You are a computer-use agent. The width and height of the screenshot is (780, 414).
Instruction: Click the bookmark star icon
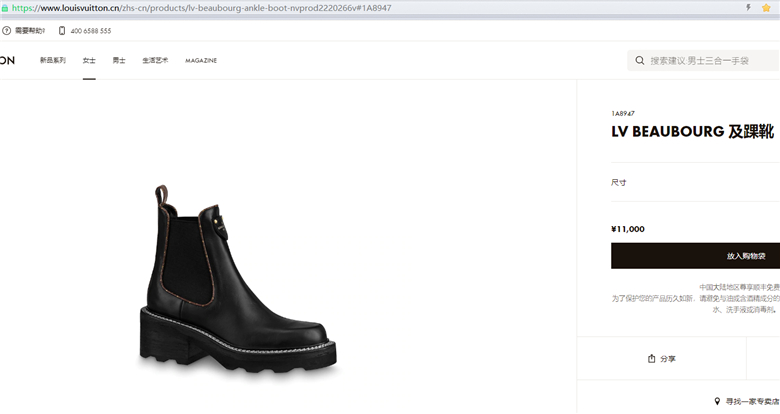766,7
